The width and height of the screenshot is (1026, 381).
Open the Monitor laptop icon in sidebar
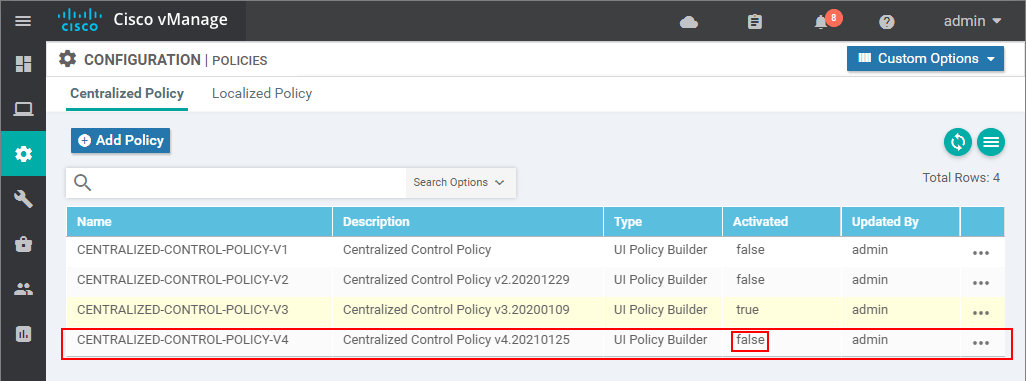[x=24, y=109]
